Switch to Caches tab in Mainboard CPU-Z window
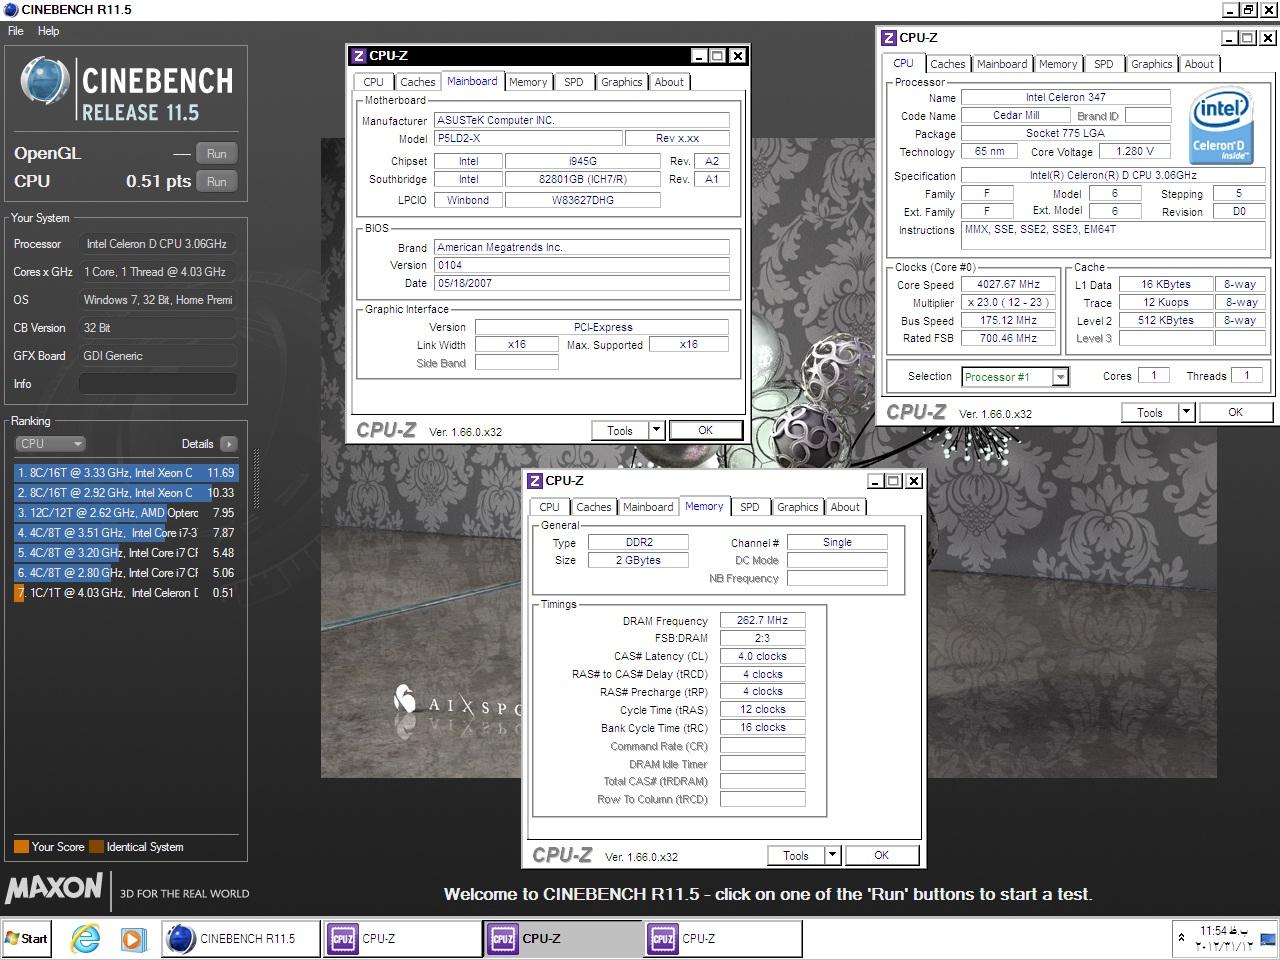 click(x=417, y=82)
